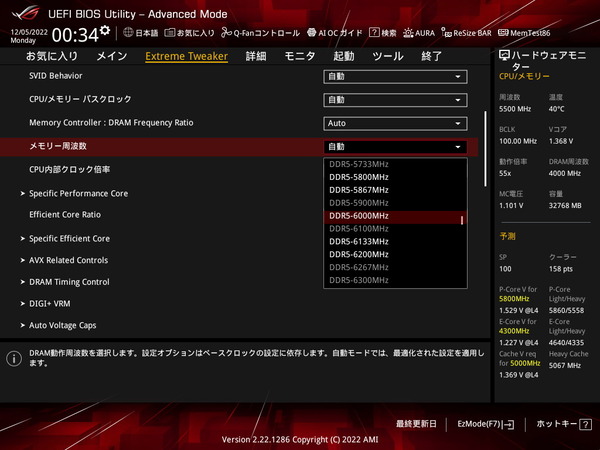
Task: Switch to 詳細 tab
Action: [256, 56]
